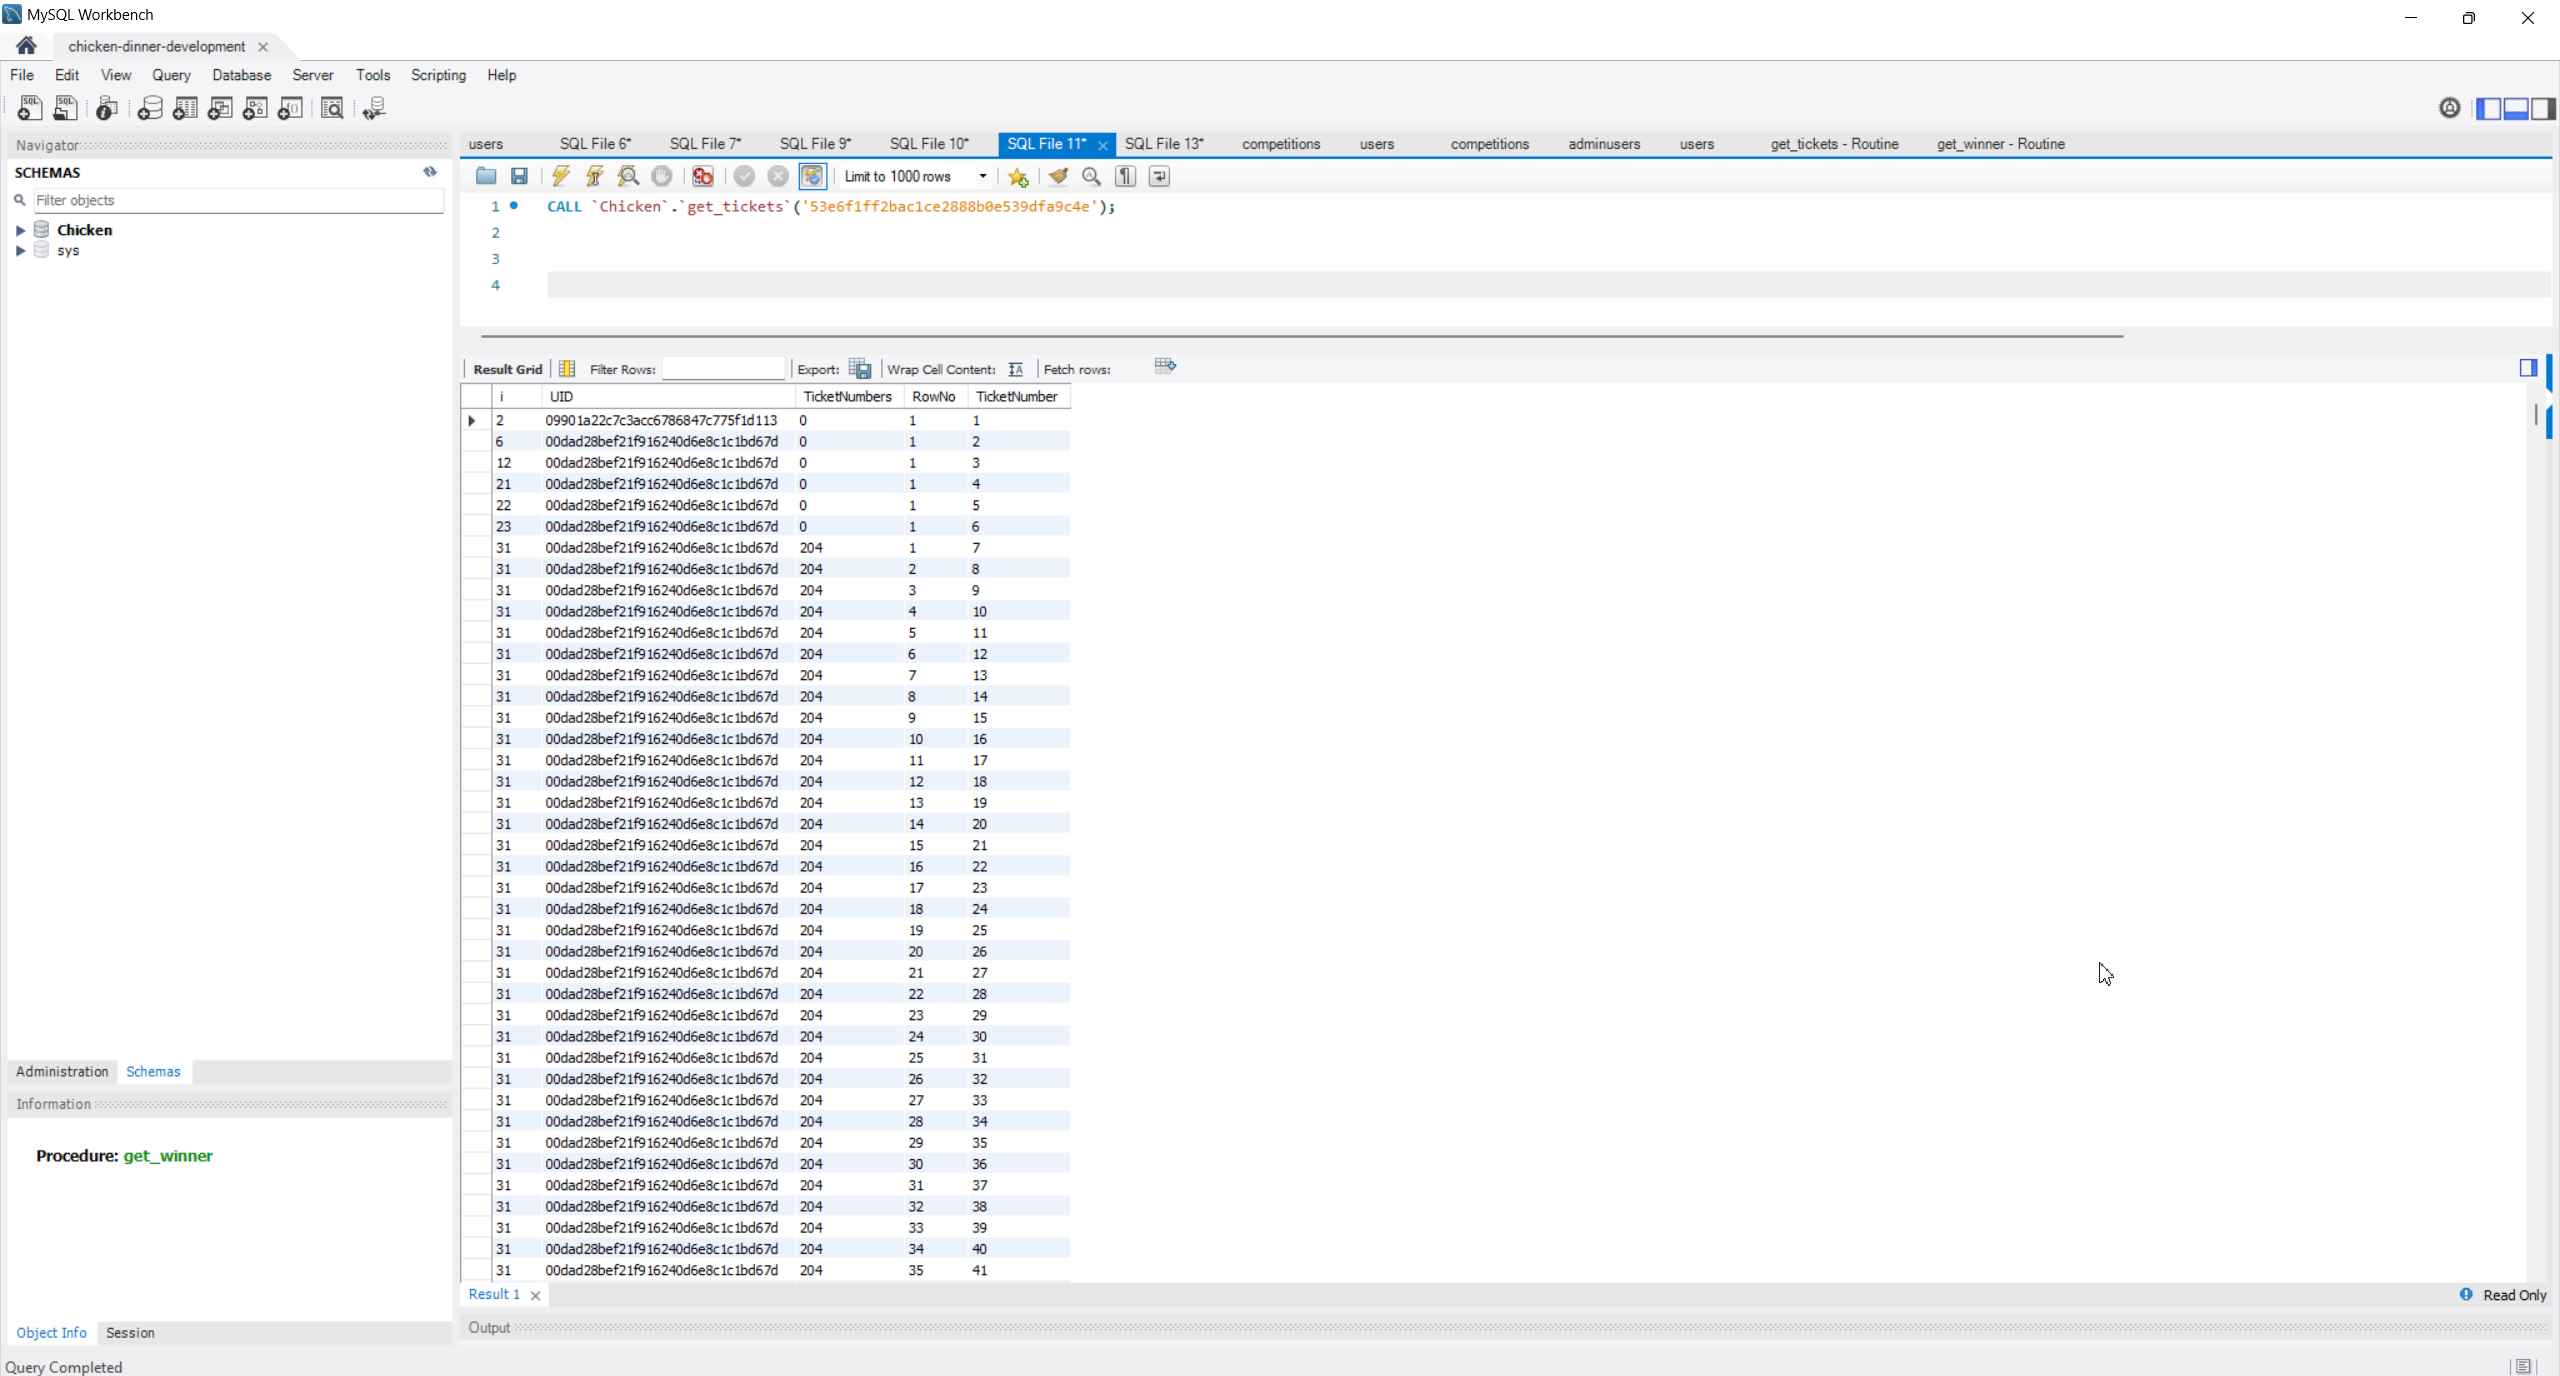2560x1376 pixels.
Task: Click Explain query magnifier-lightning icon
Action: (x=628, y=176)
